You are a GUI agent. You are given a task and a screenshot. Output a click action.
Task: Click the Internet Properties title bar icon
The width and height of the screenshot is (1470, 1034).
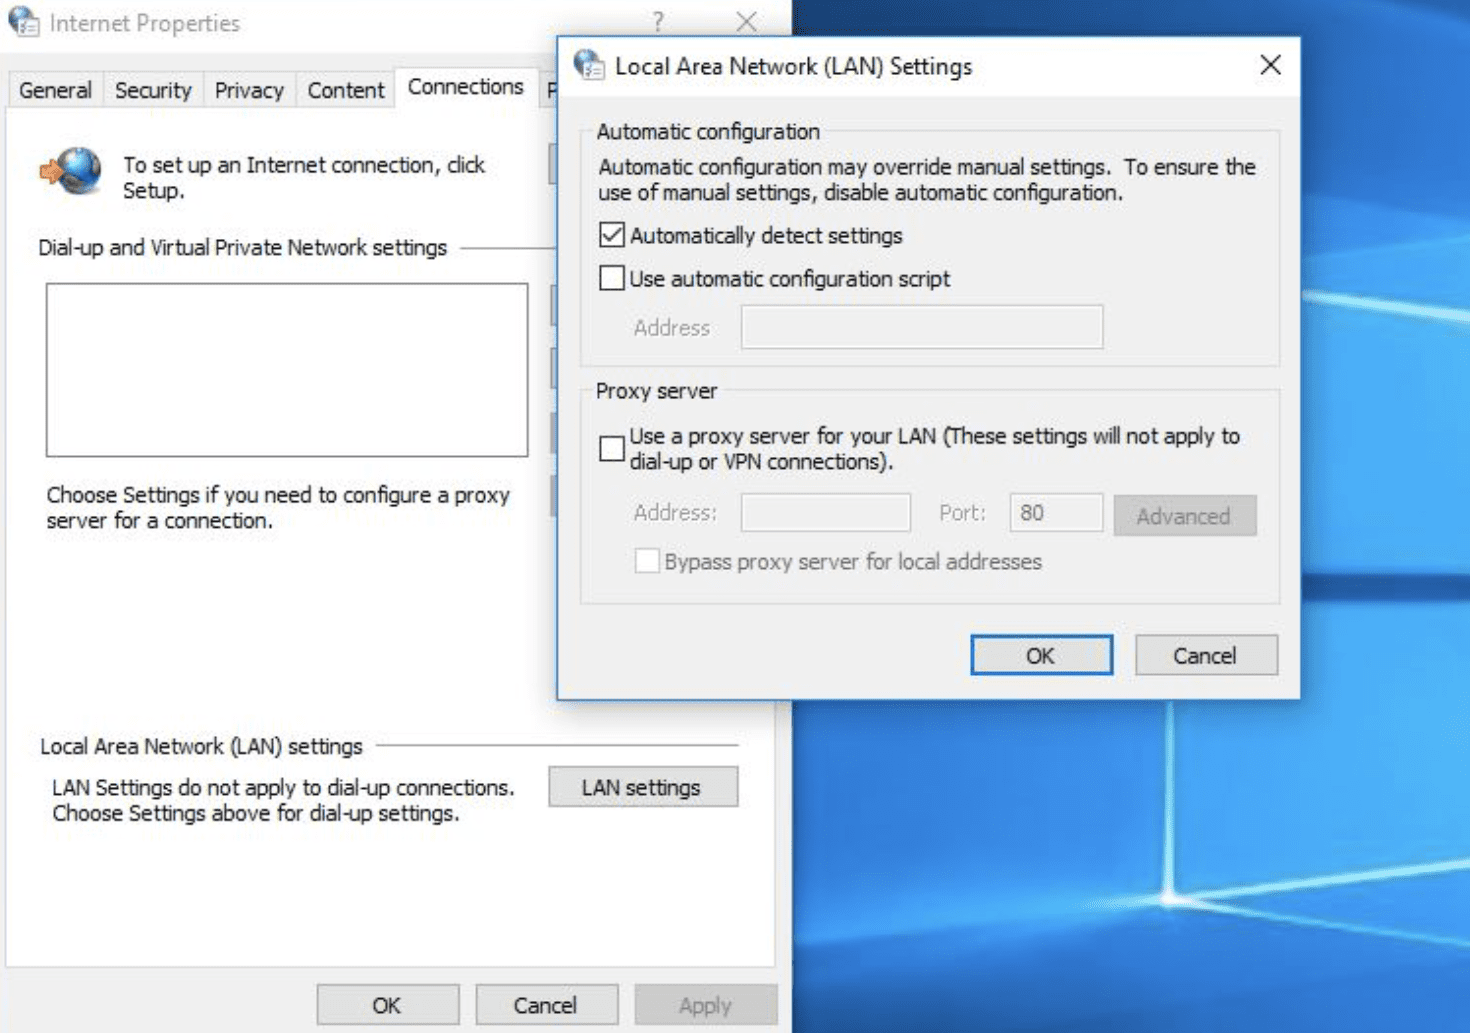coord(24,22)
